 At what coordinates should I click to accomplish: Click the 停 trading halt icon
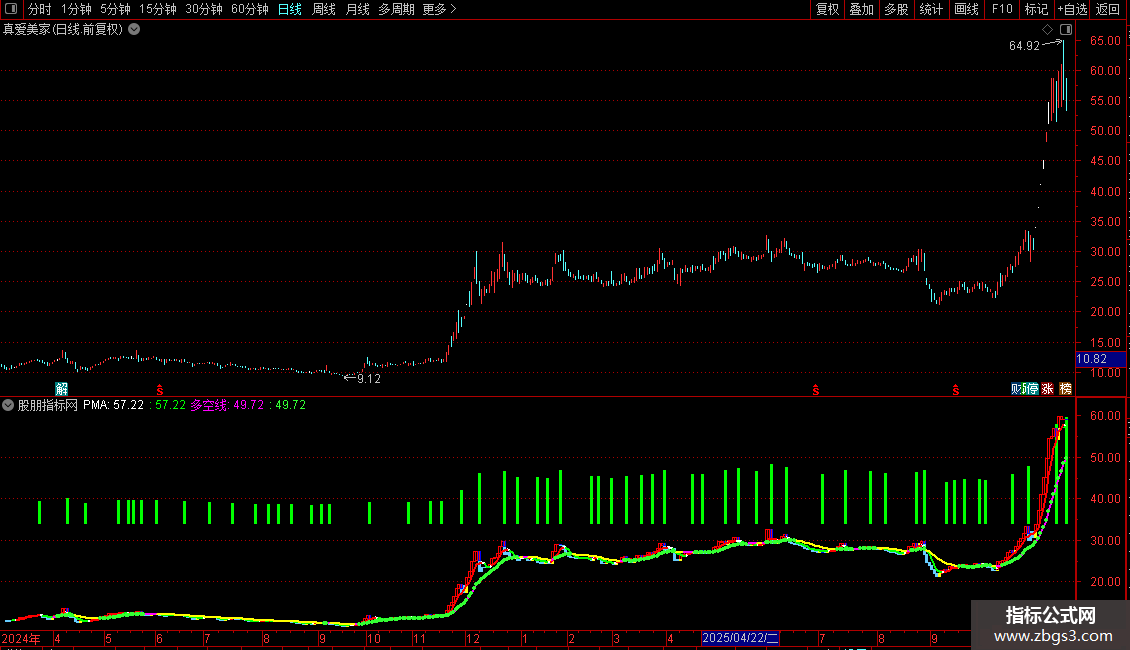1031,389
